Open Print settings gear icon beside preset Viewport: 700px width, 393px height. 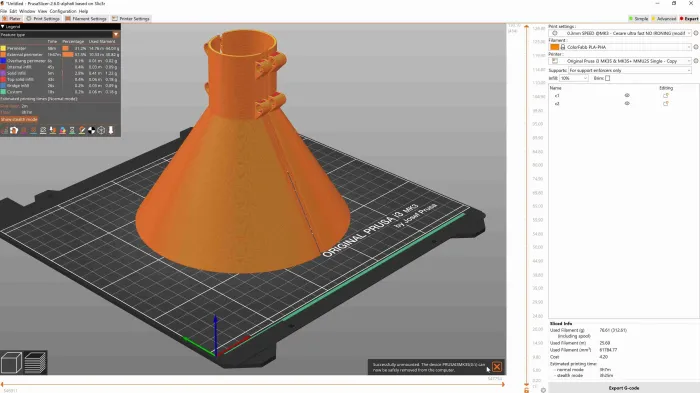[x=696, y=33]
